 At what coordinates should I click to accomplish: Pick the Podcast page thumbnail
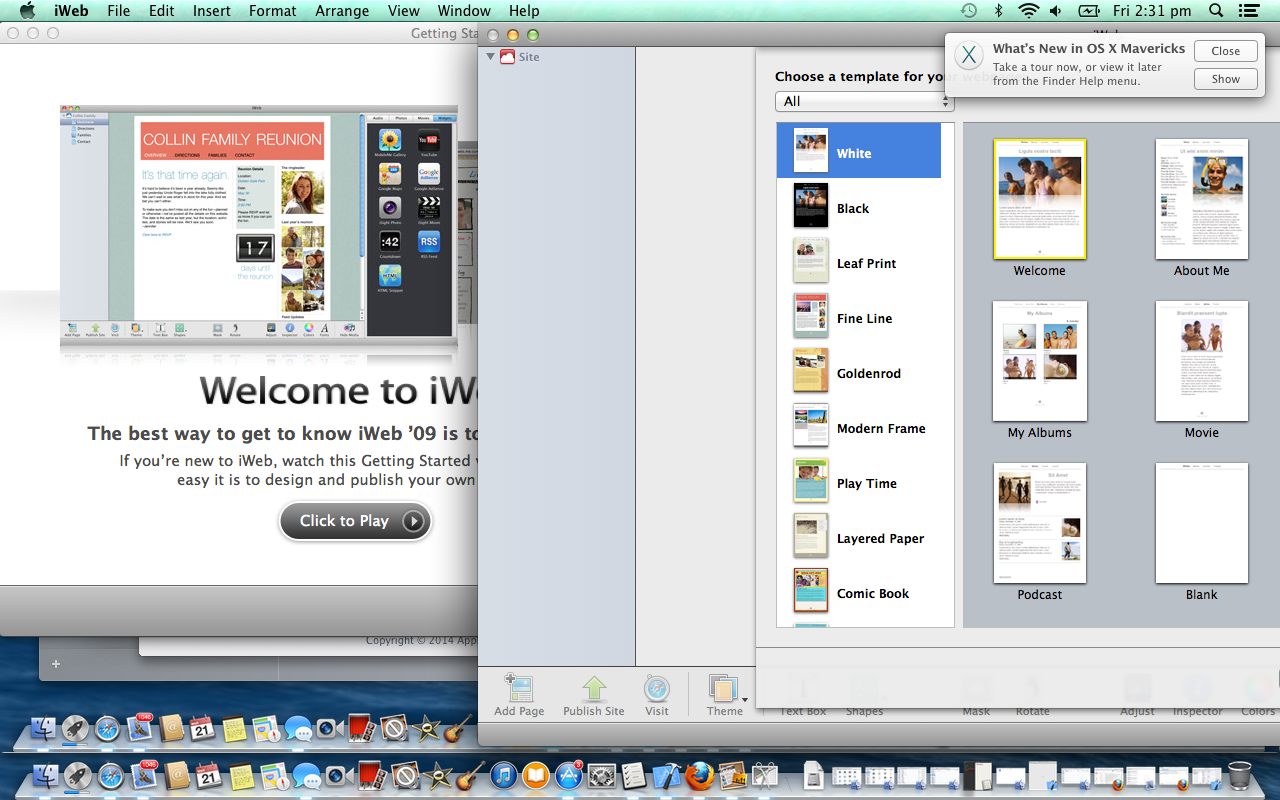tap(1039, 523)
